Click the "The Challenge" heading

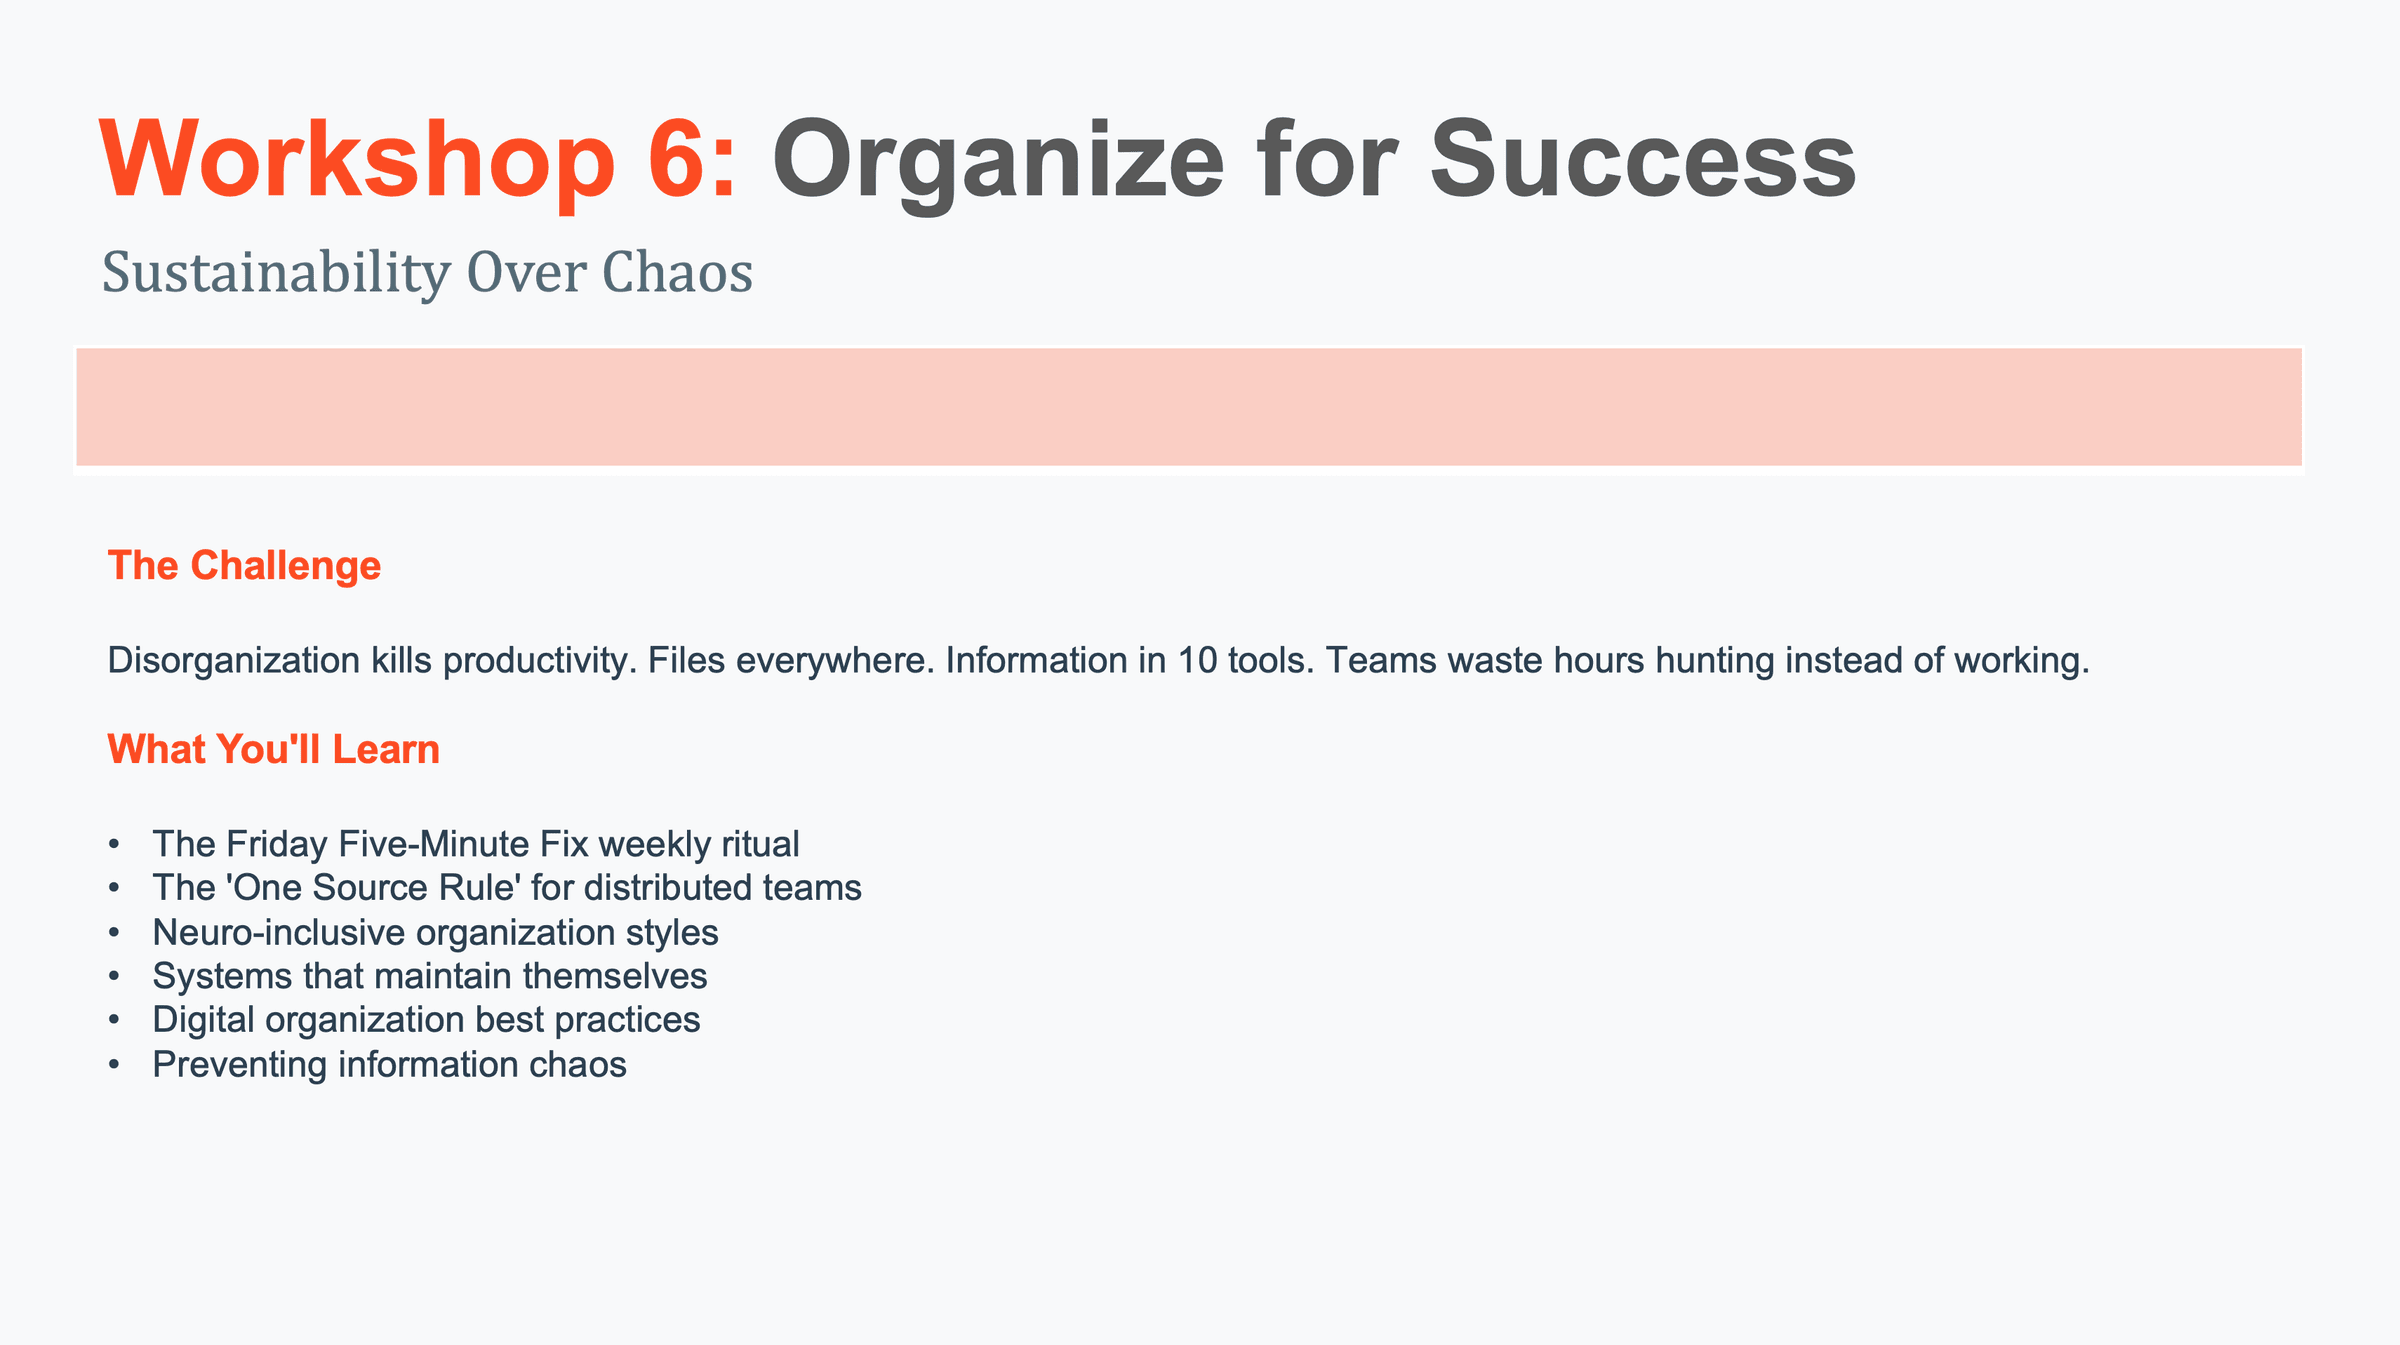pyautogui.click(x=244, y=566)
